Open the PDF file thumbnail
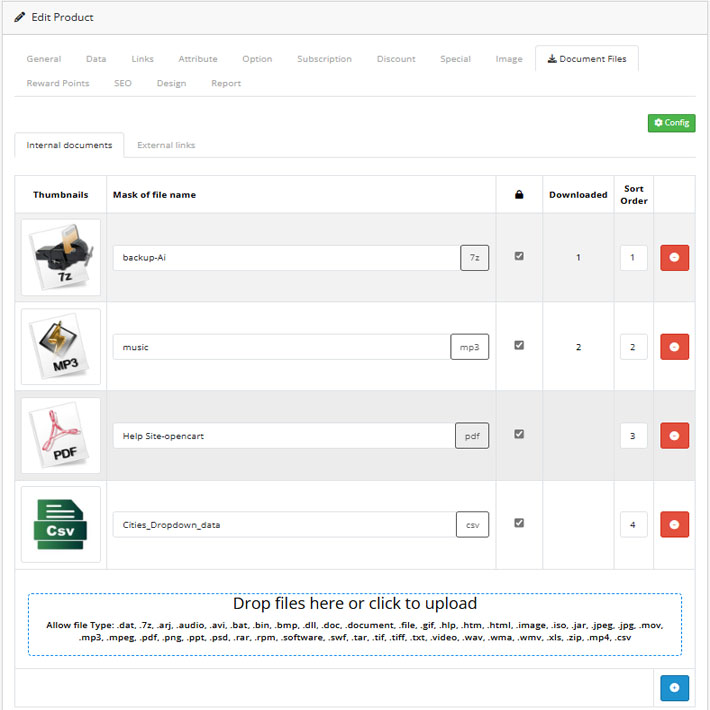Image resolution: width=710 pixels, height=710 pixels. pyautogui.click(x=61, y=436)
